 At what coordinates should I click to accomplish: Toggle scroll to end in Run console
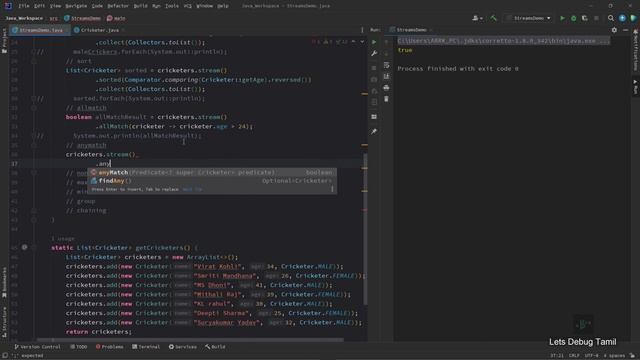(x=386, y=76)
